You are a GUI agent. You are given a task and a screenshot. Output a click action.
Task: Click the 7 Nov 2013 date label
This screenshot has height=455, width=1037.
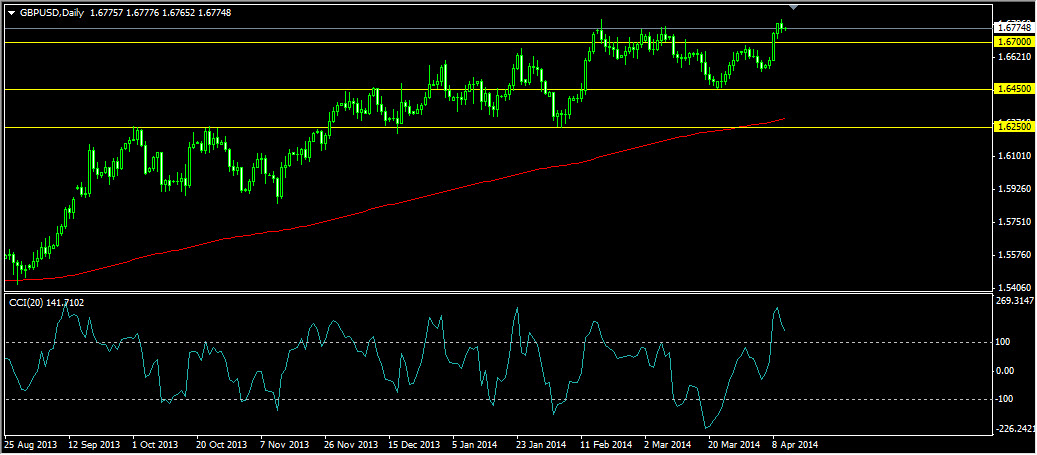285,444
